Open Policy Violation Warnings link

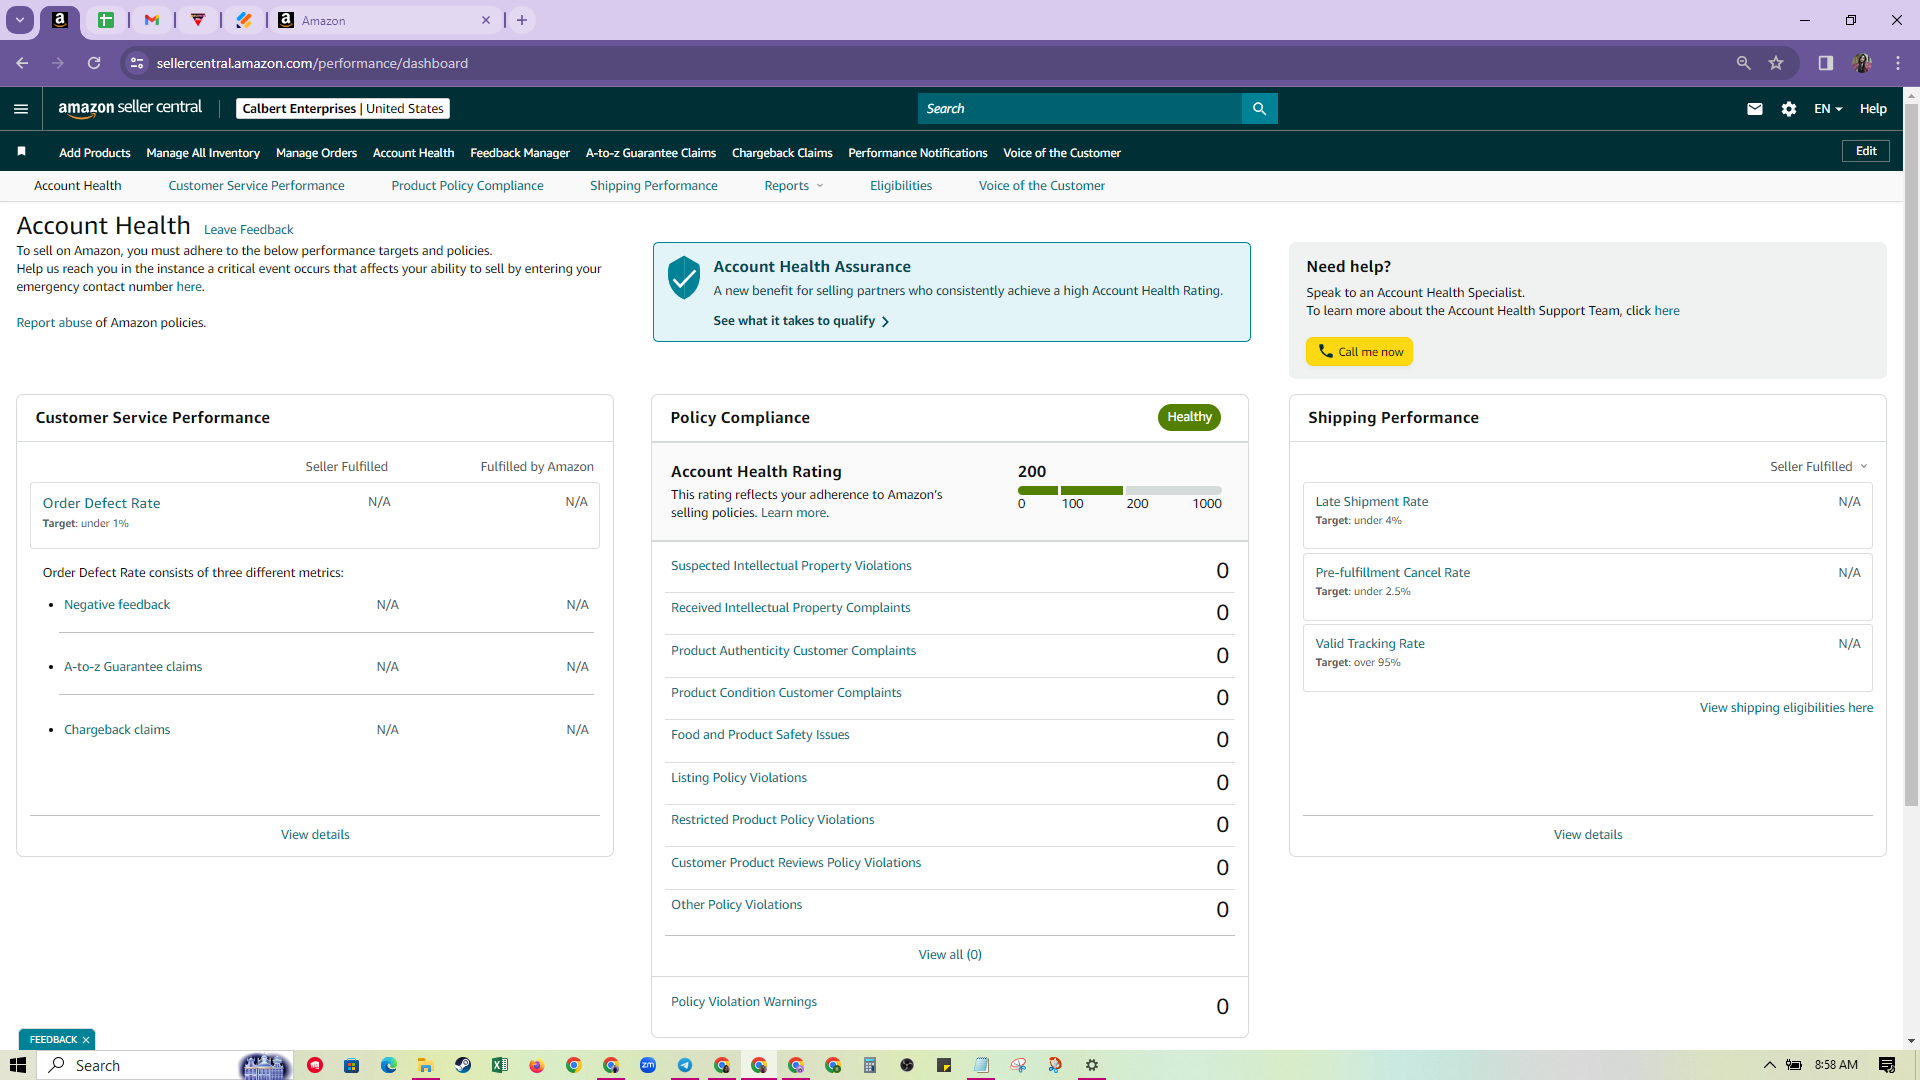pyautogui.click(x=744, y=1002)
